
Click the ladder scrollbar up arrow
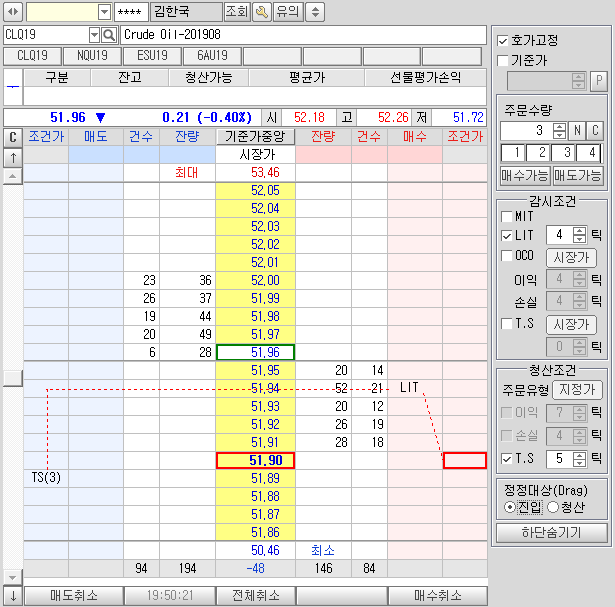[x=13, y=176]
